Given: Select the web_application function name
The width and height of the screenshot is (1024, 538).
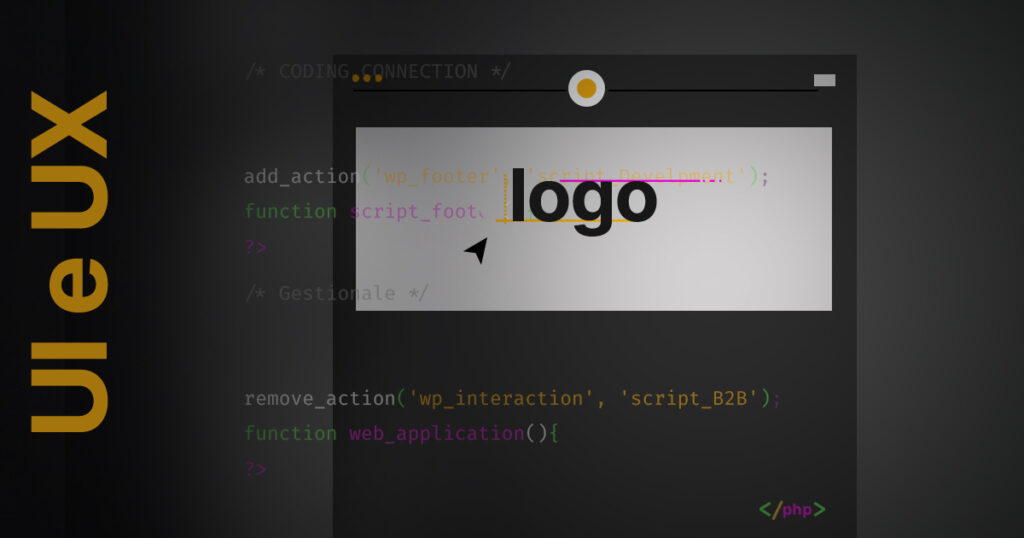Looking at the screenshot, I should point(436,433).
